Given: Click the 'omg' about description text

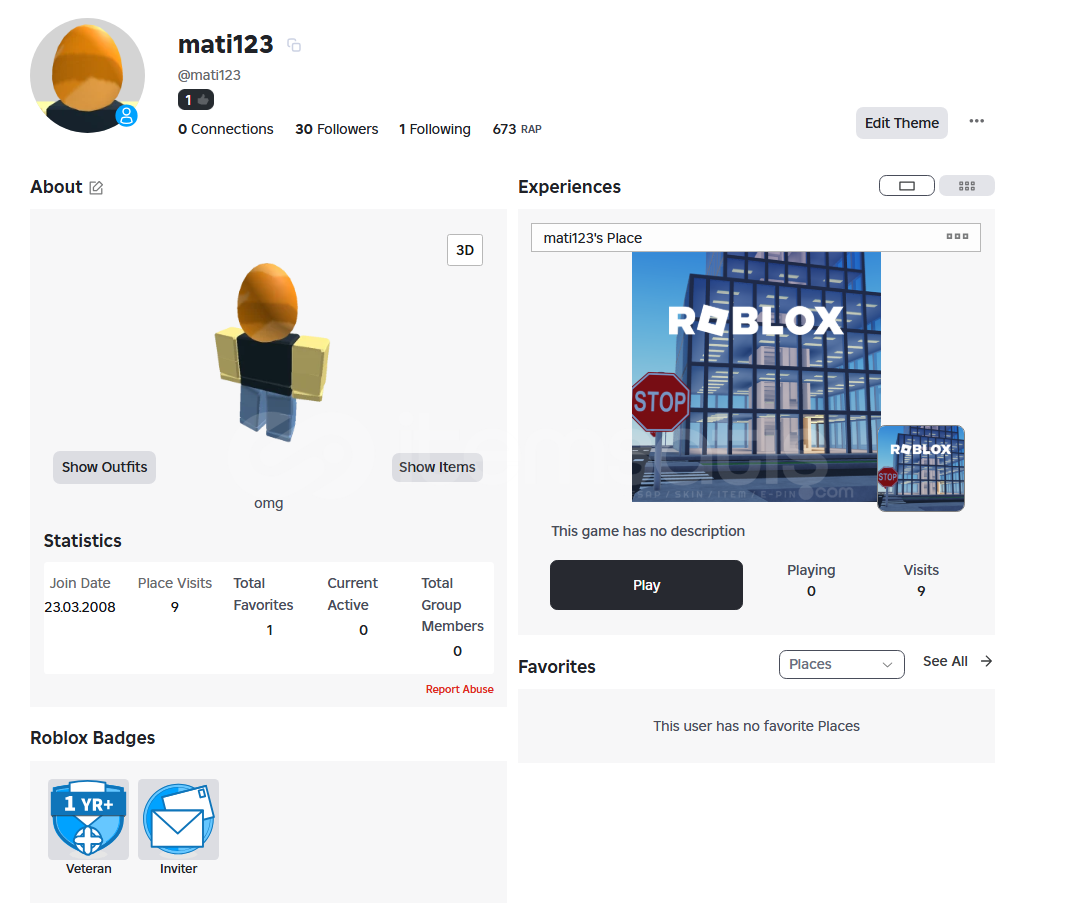Looking at the screenshot, I should [269, 503].
